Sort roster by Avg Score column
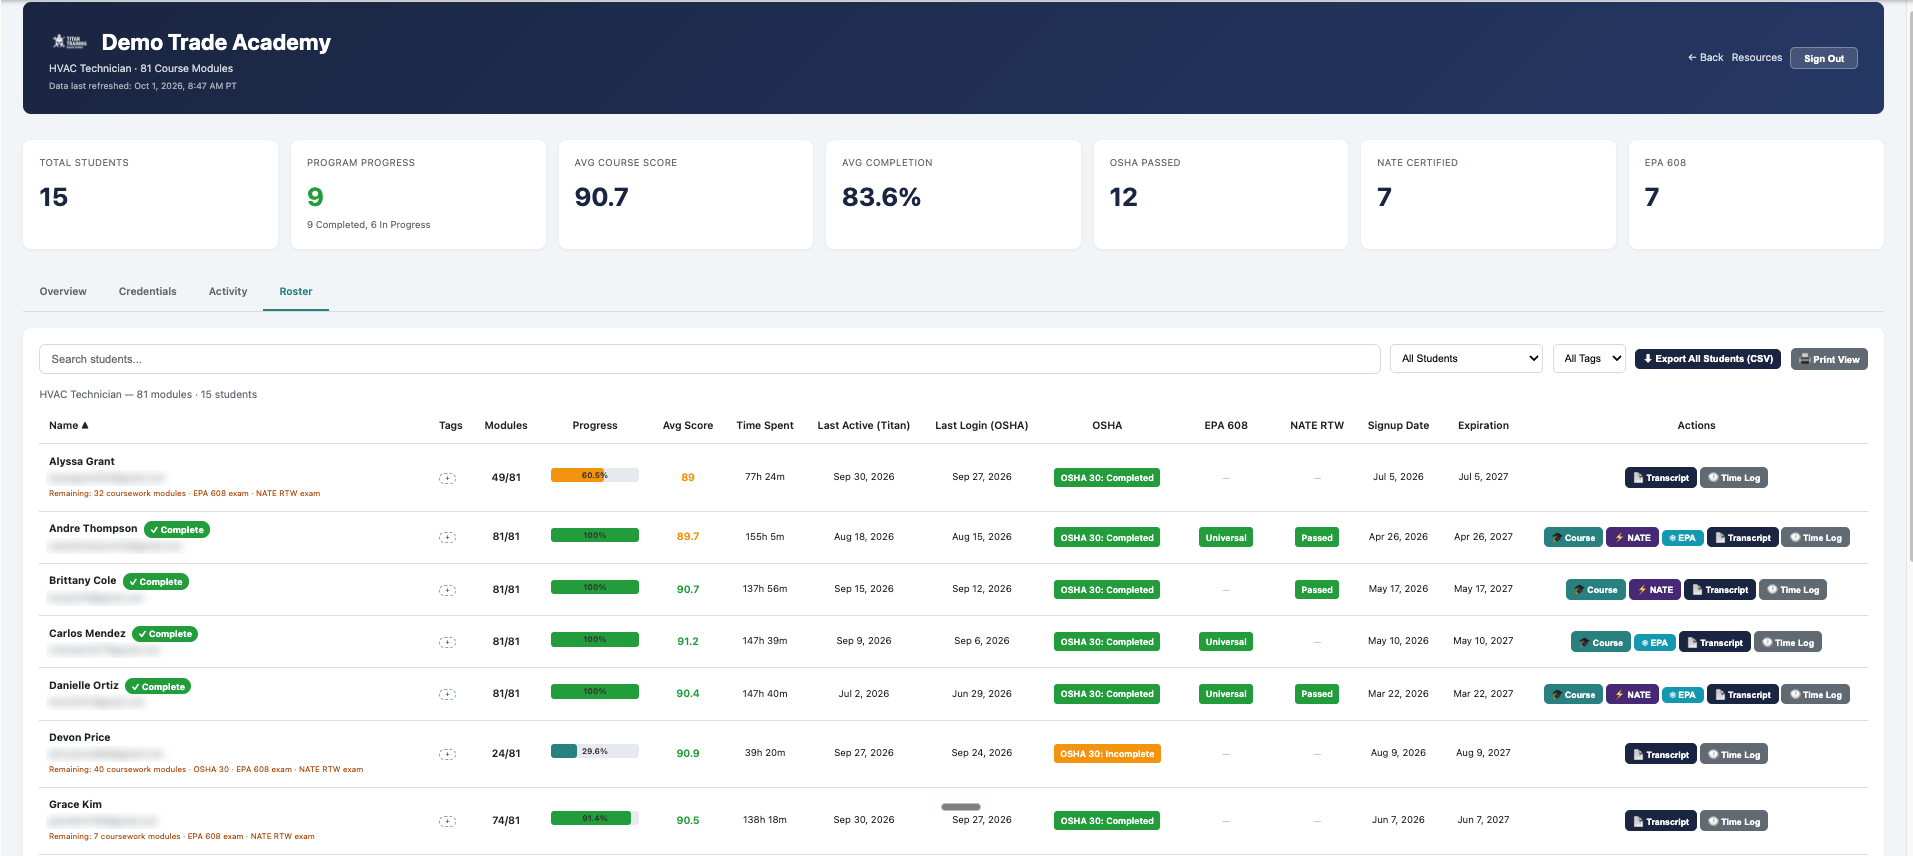1913x856 pixels. click(x=688, y=426)
